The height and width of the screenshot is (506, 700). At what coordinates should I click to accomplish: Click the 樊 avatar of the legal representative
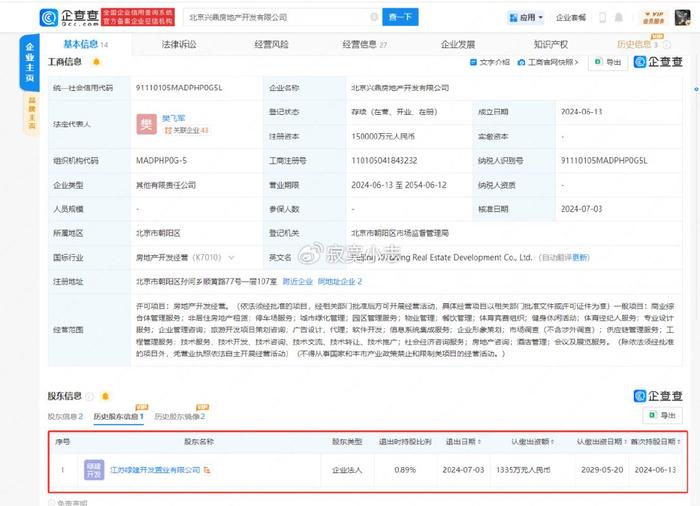pos(146,124)
